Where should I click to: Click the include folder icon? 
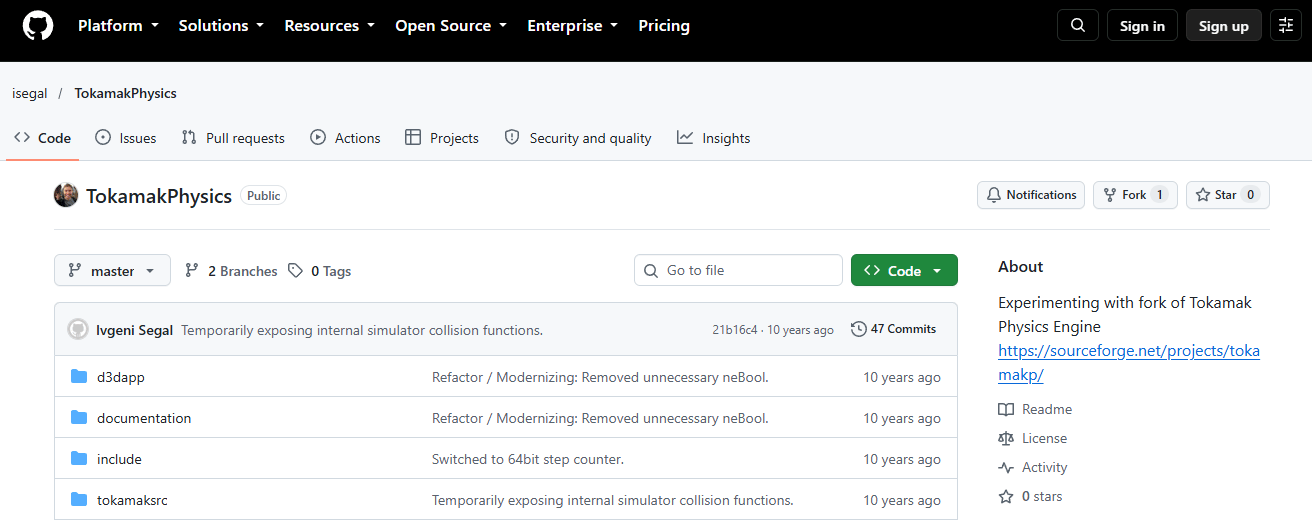click(x=79, y=459)
